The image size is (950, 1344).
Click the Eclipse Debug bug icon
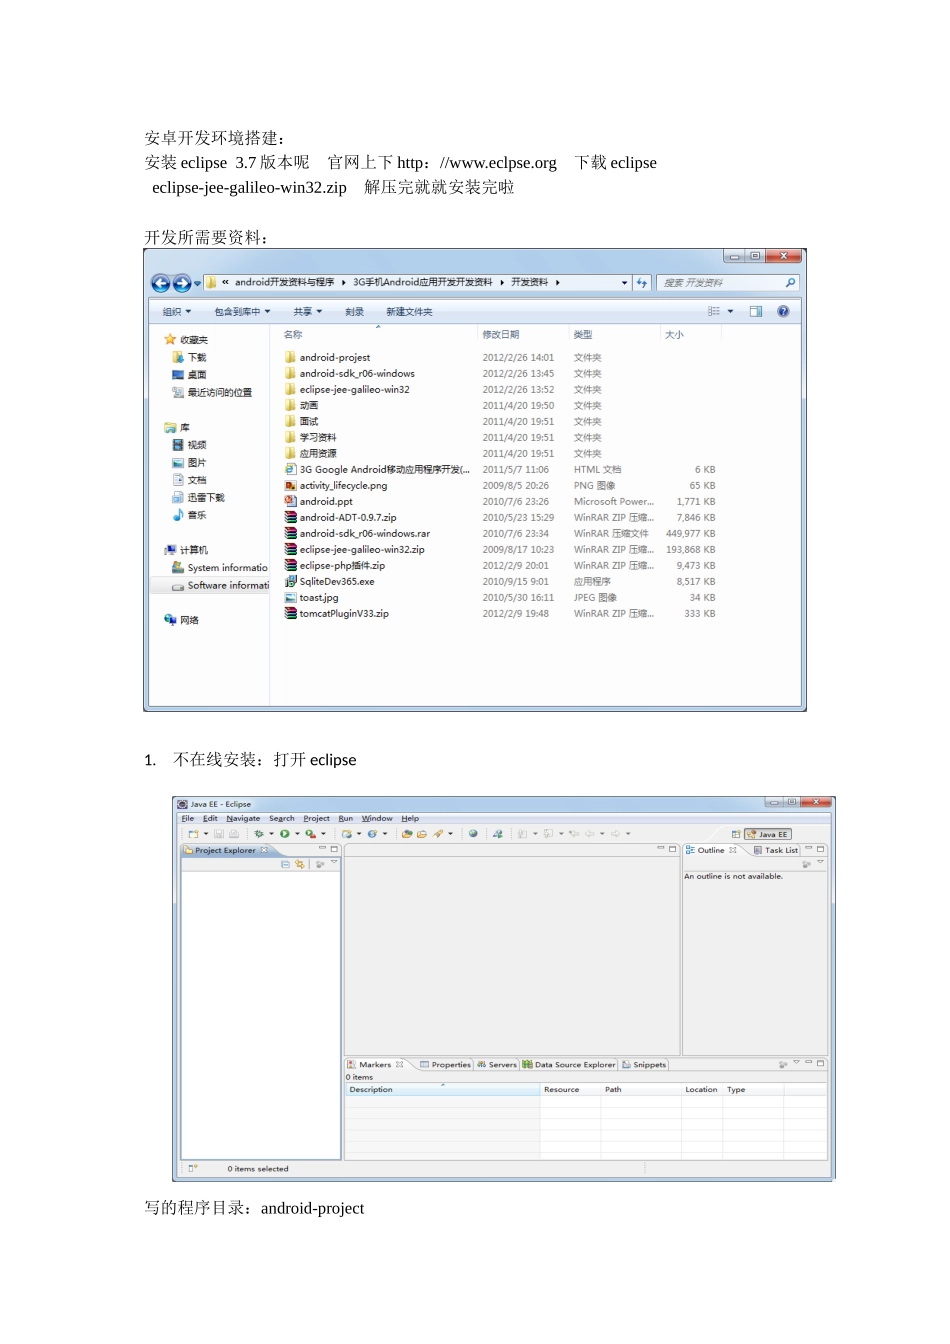click(x=258, y=833)
